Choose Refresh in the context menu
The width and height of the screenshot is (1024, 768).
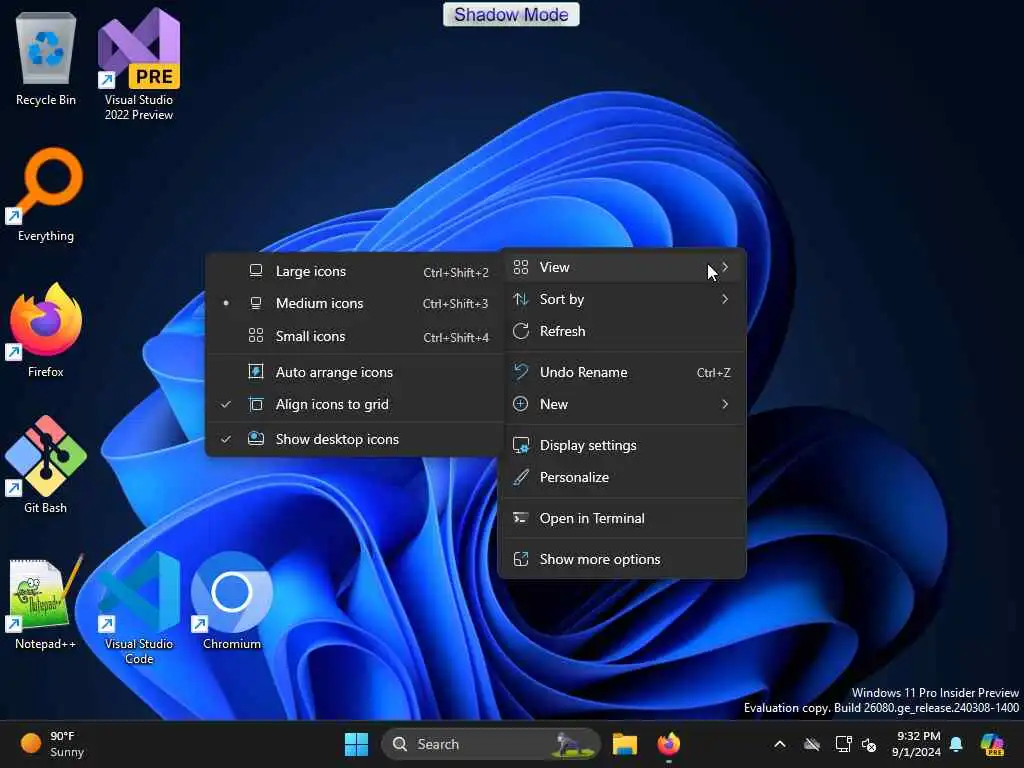click(622, 331)
